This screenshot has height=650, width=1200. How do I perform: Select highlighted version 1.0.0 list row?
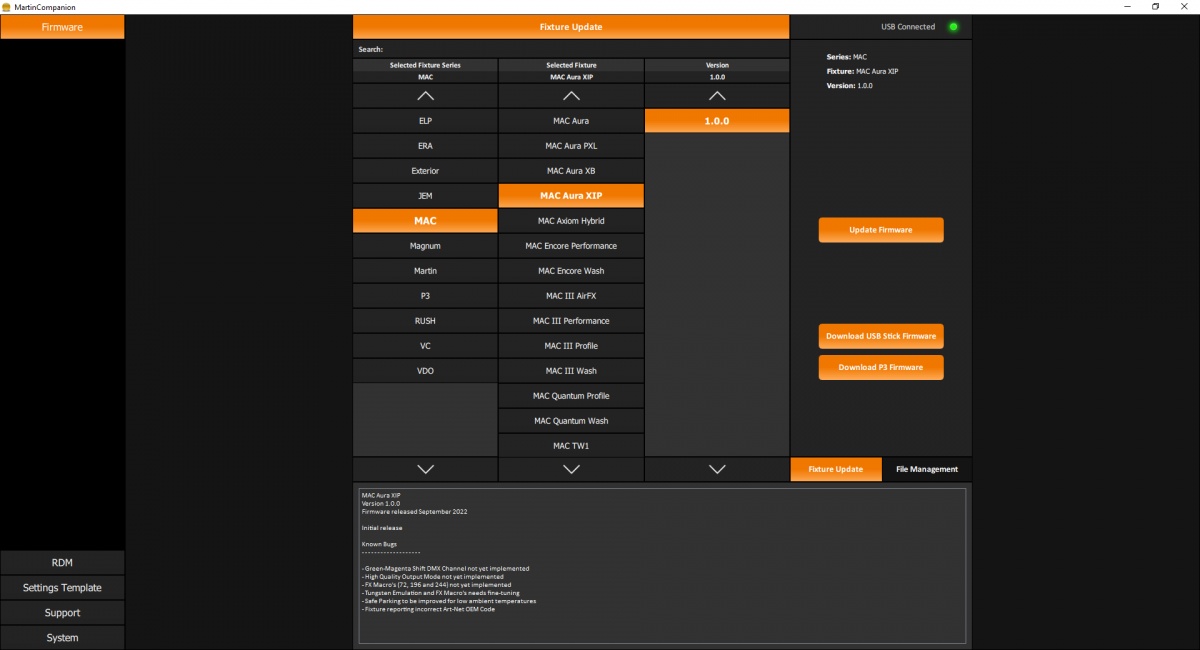(717, 121)
